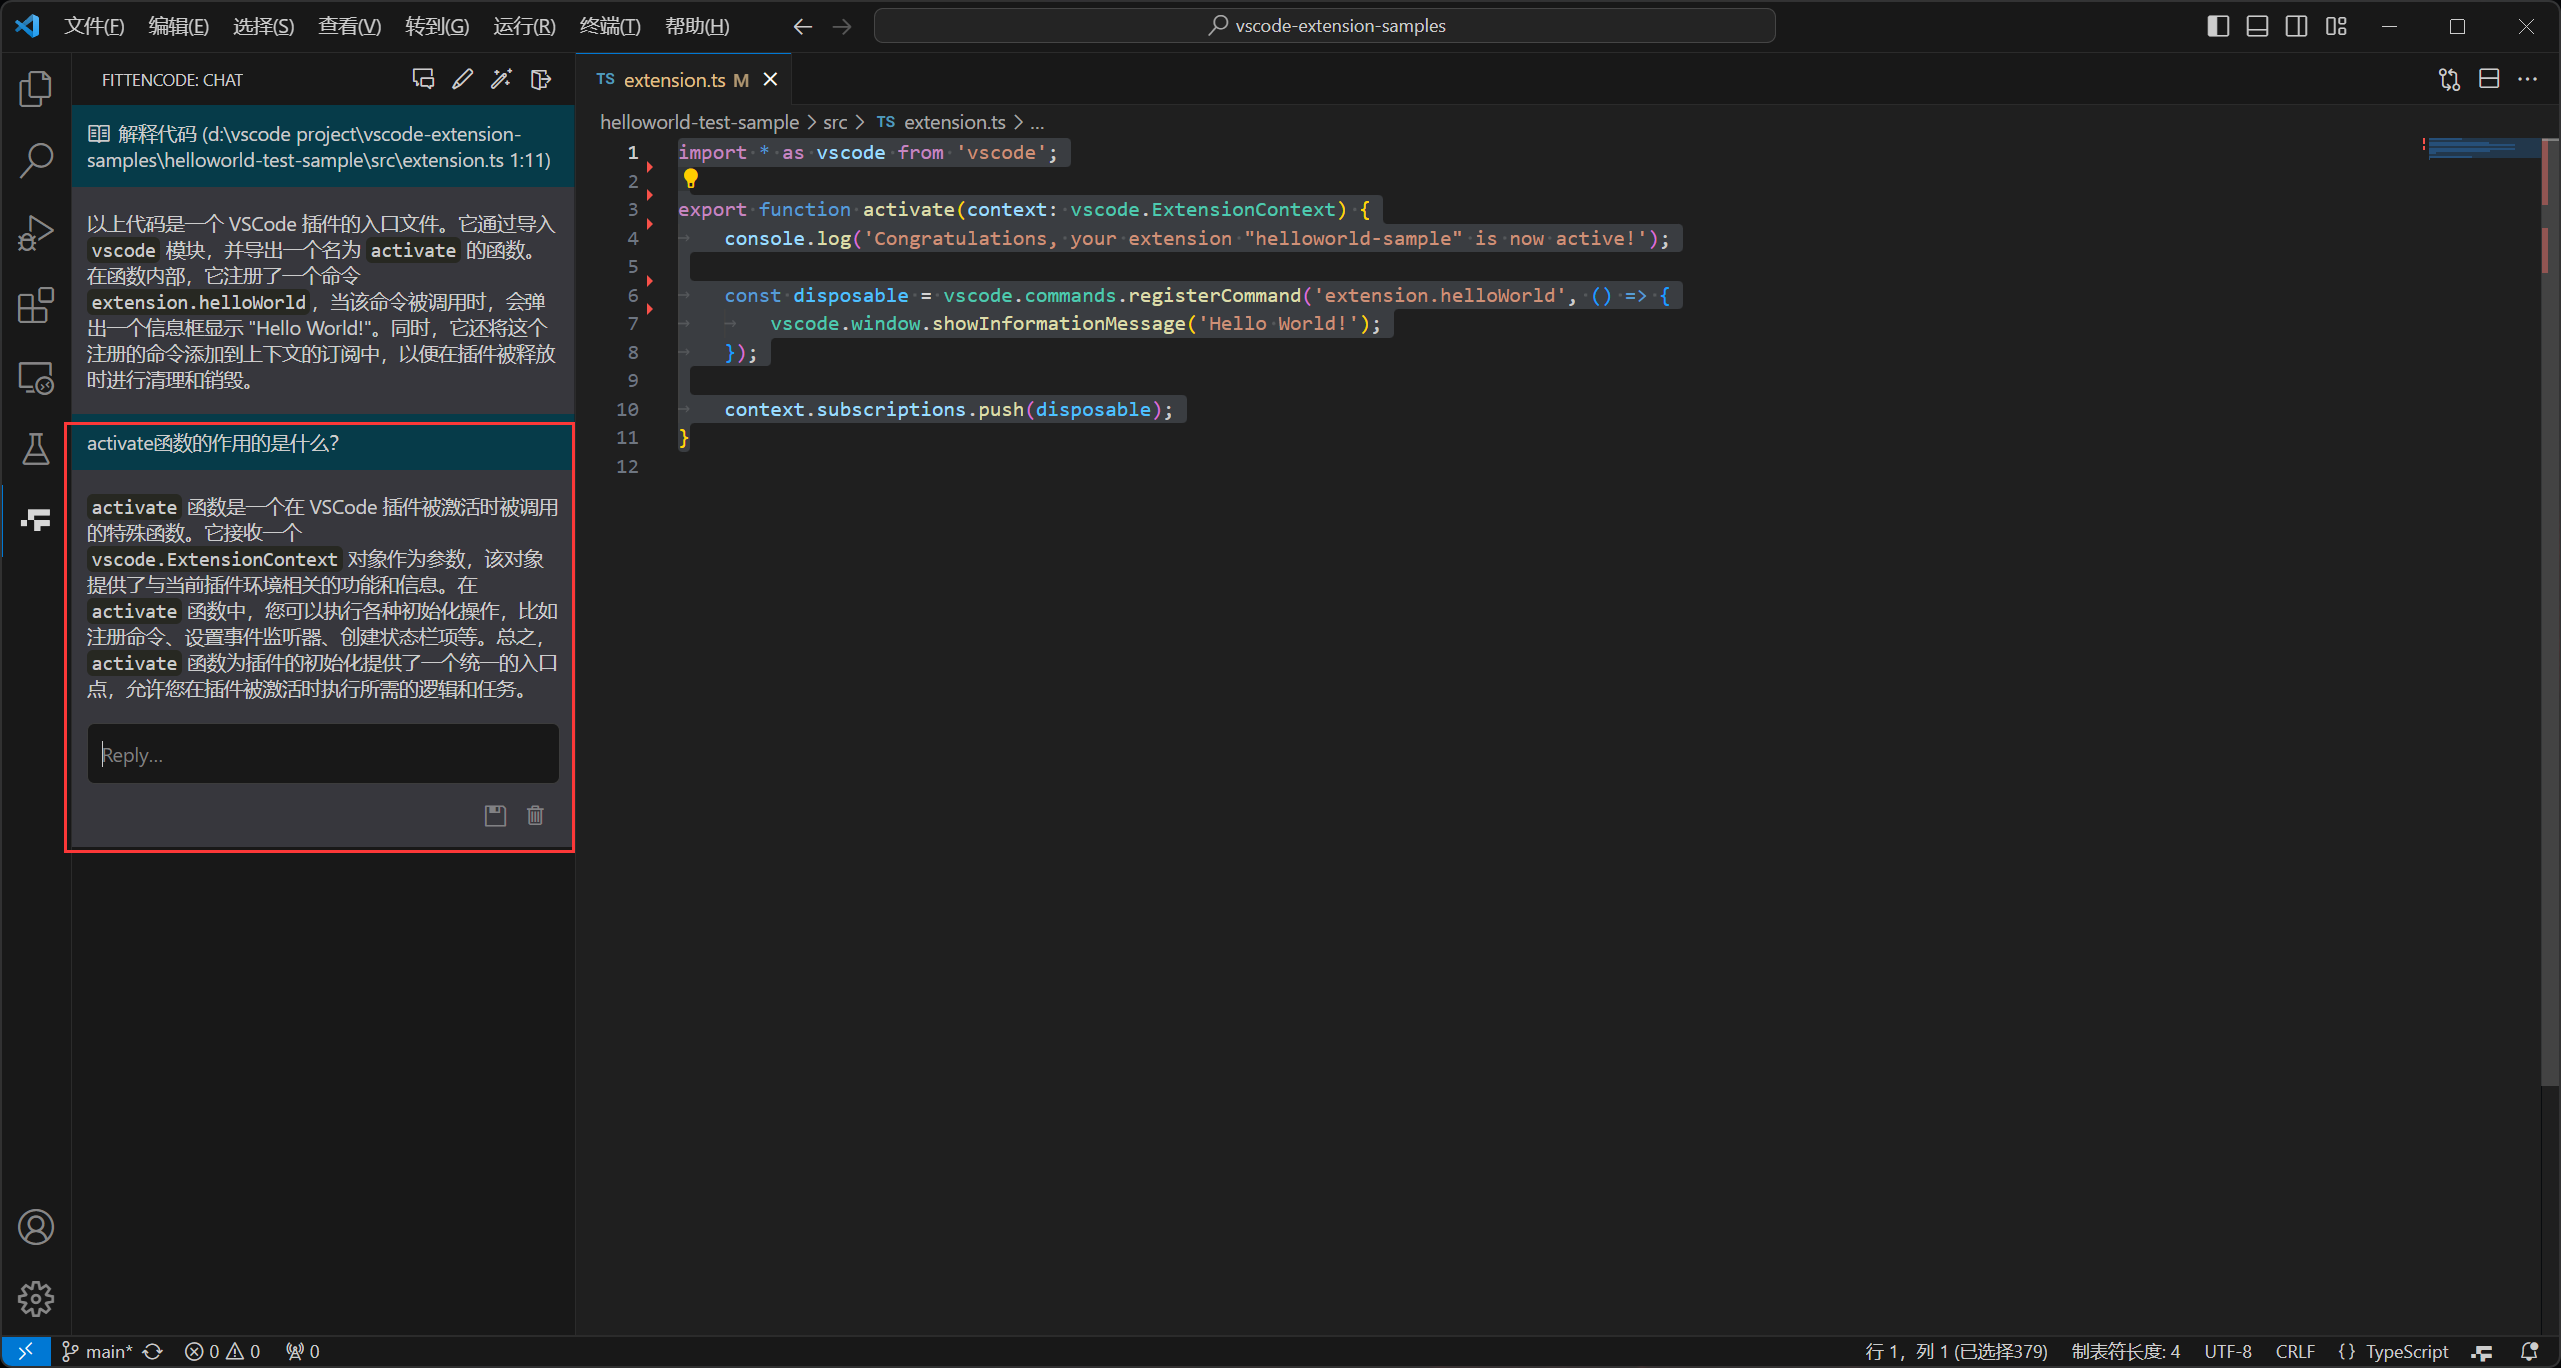
Task: Open the Search view in activity bar
Action: click(x=36, y=160)
